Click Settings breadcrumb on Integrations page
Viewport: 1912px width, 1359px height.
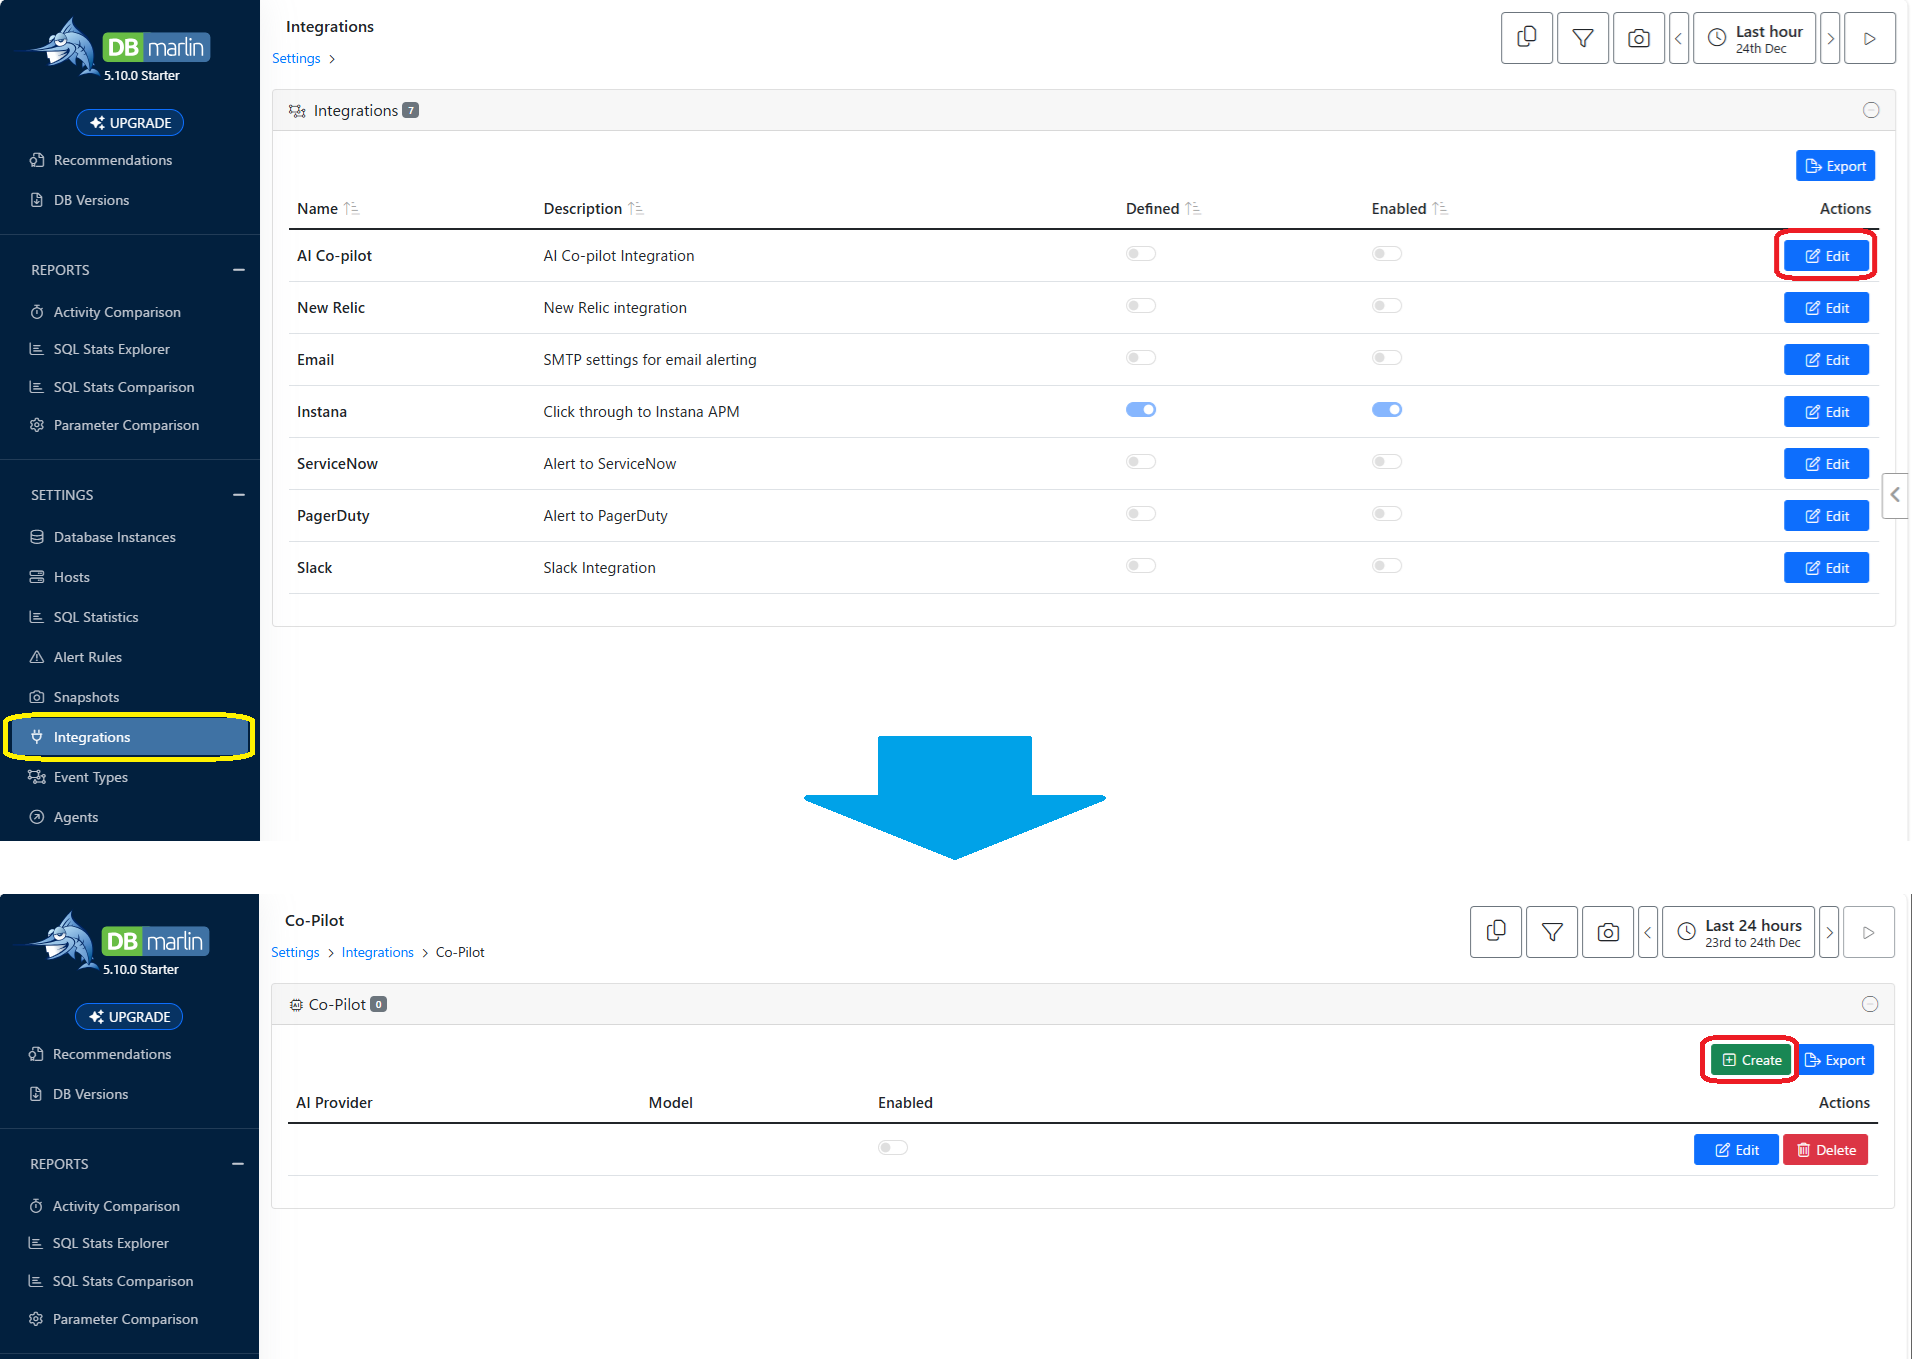click(296, 58)
